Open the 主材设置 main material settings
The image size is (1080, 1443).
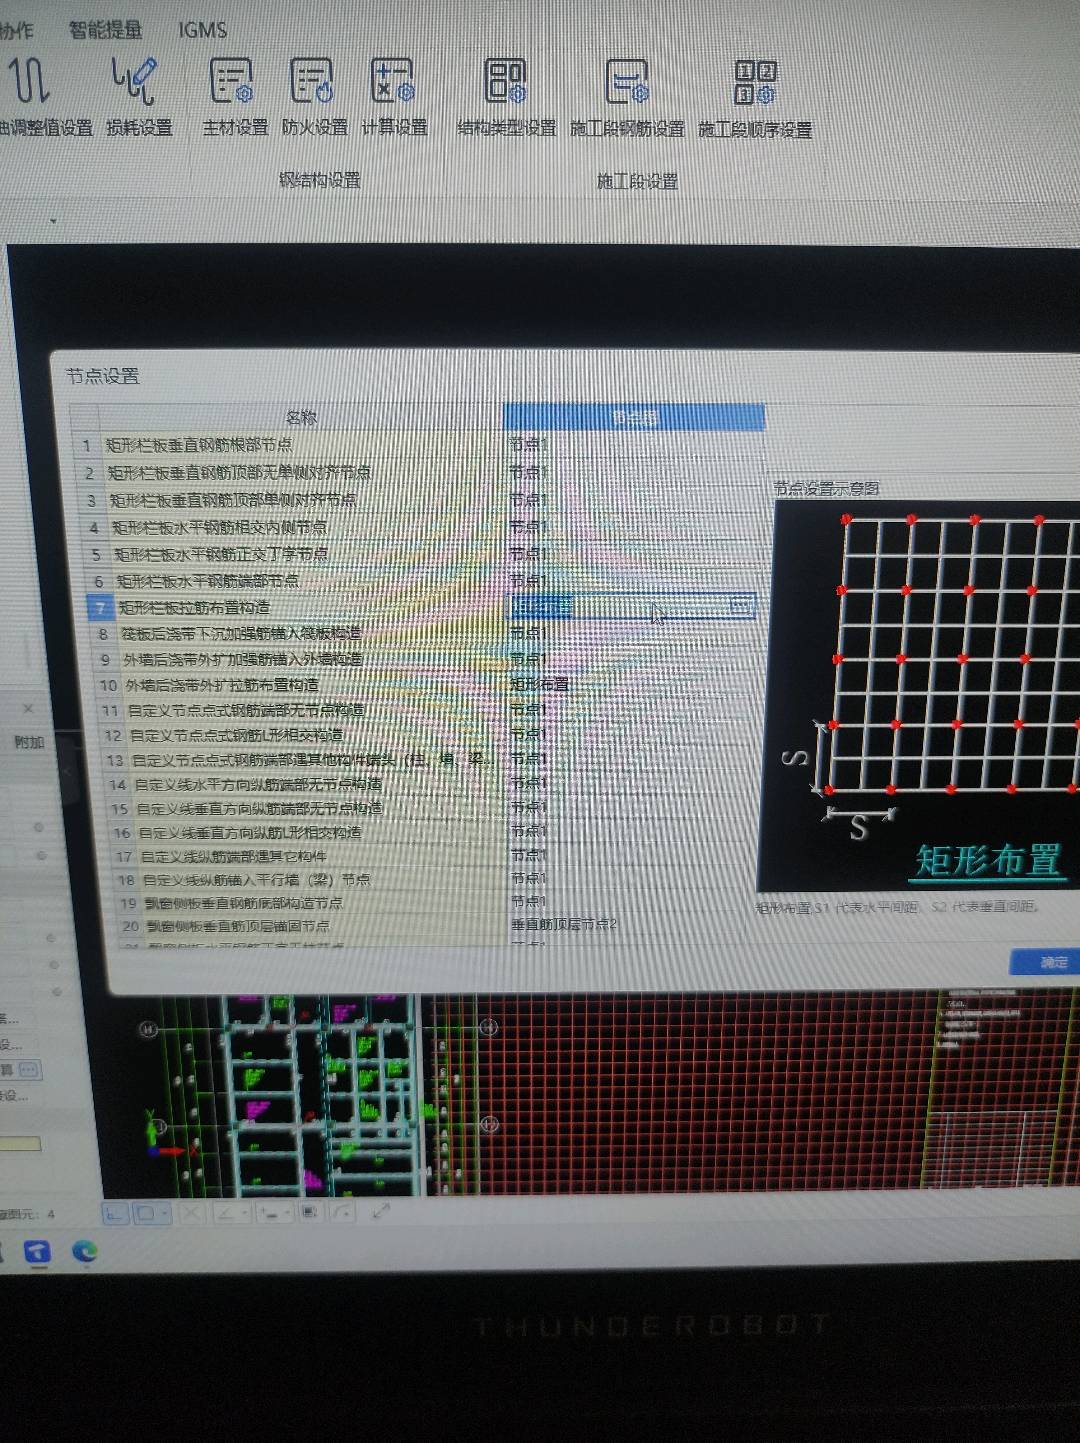(x=235, y=96)
